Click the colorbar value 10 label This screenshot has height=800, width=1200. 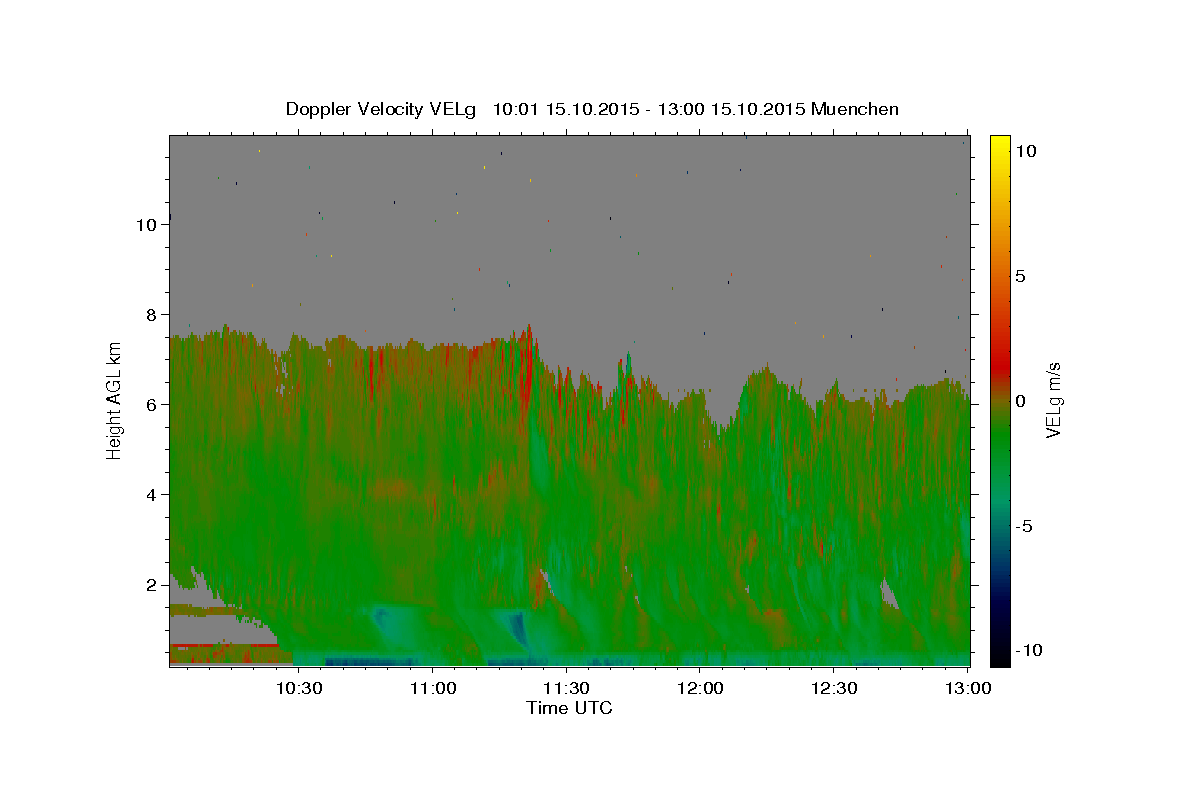(1026, 150)
